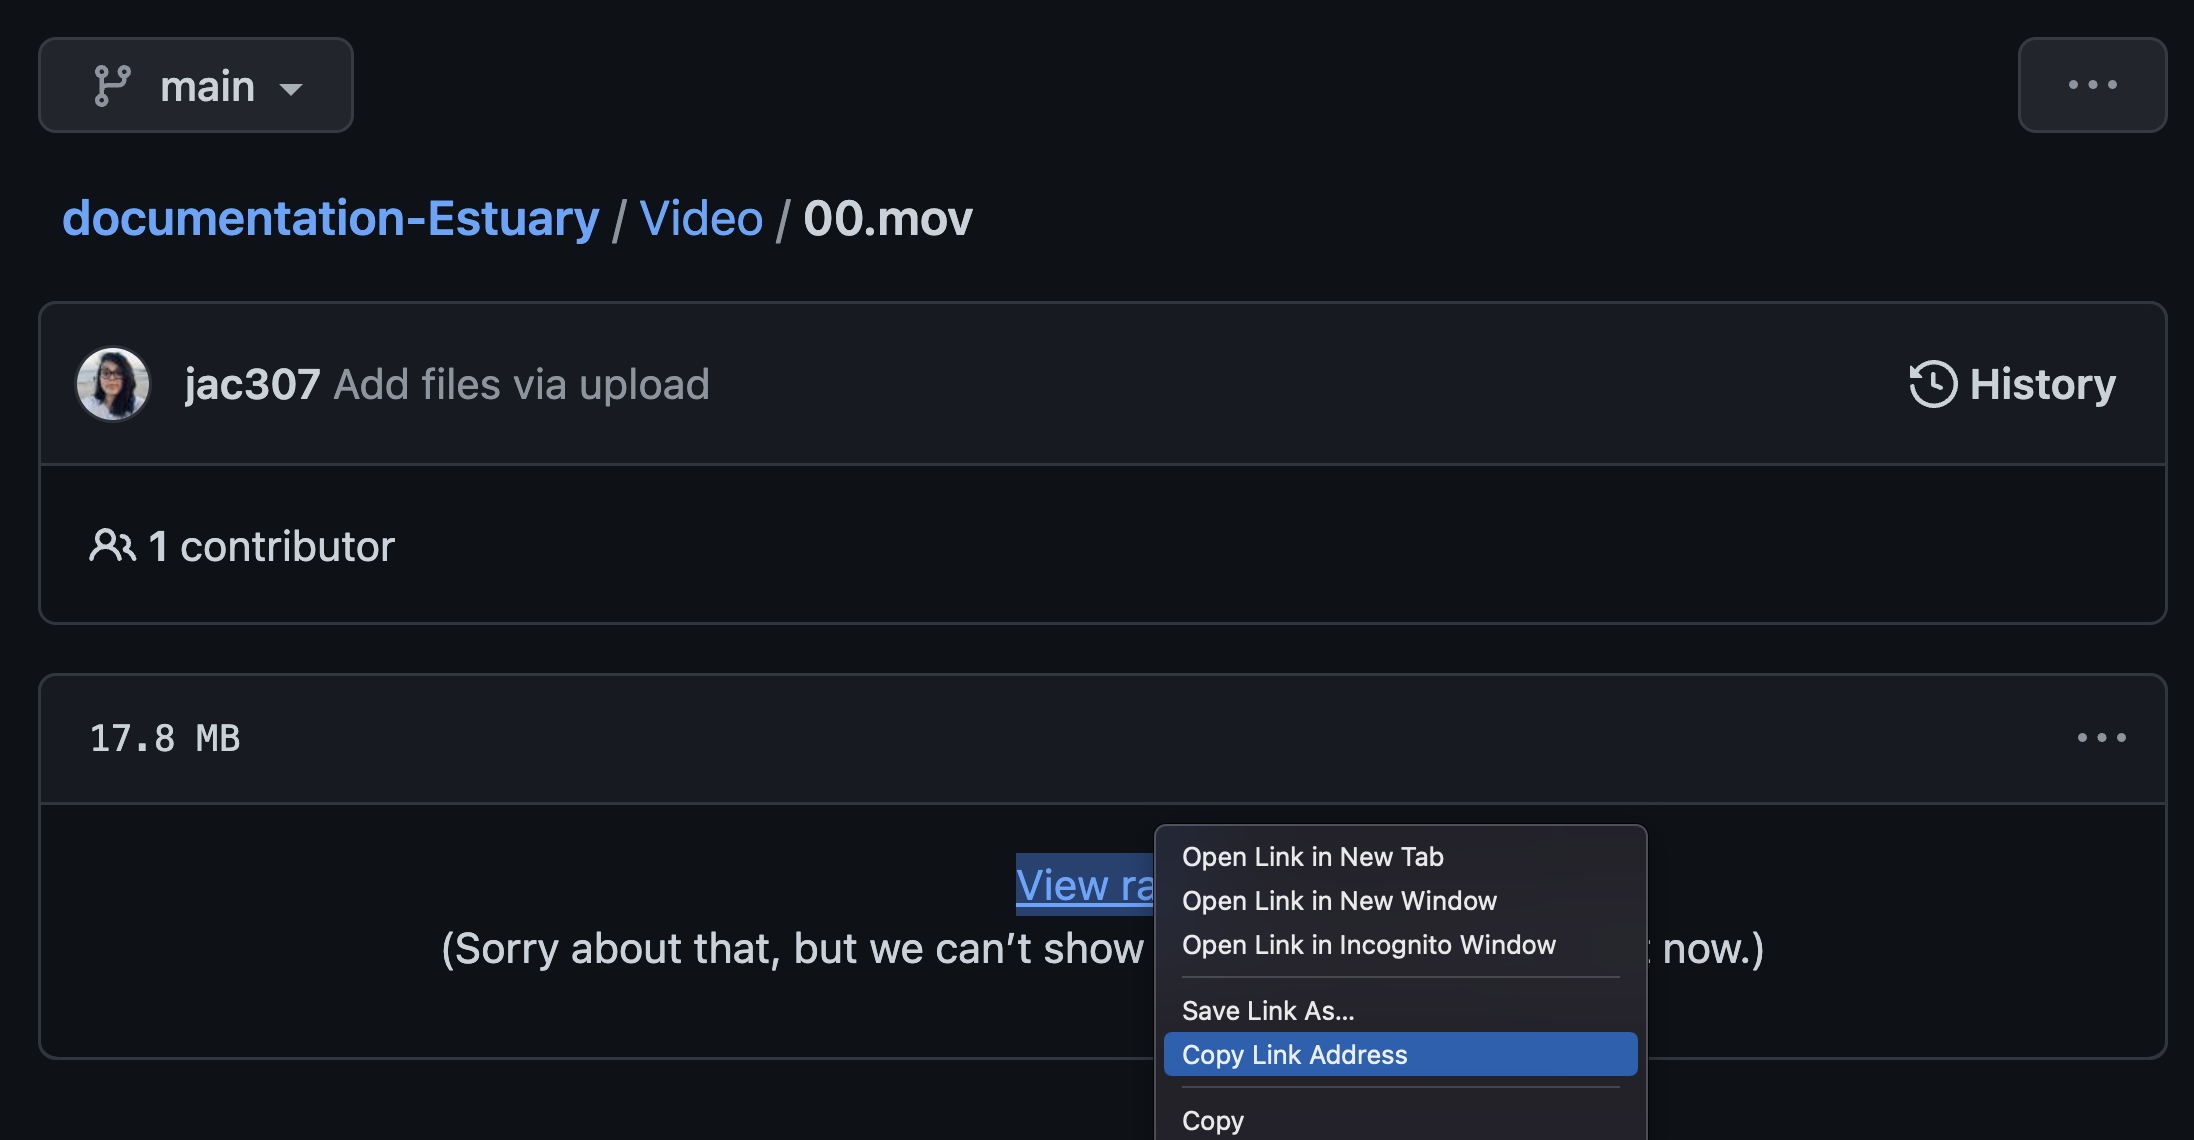
Task: Click the View raw link
Action: [1085, 885]
